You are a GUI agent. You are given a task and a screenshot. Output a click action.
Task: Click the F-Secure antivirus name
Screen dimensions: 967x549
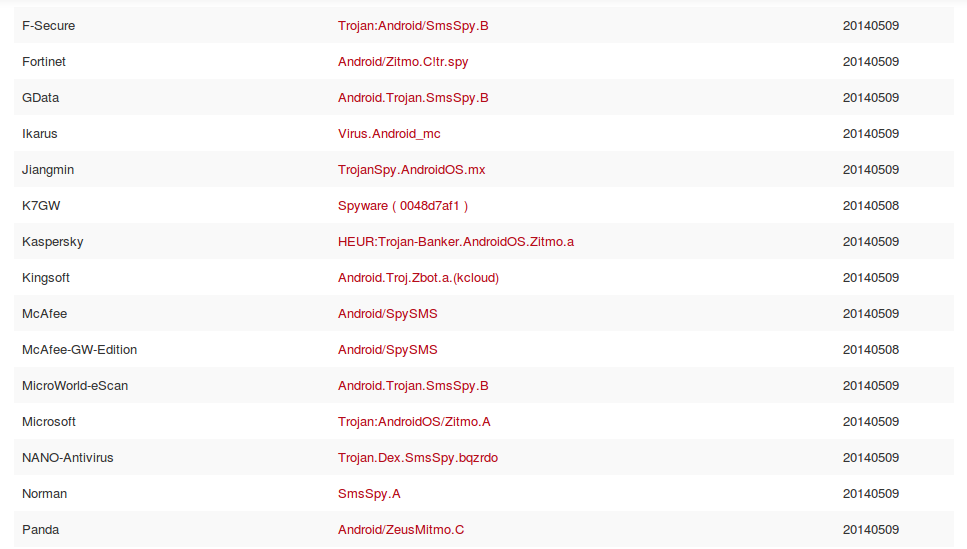(48, 25)
